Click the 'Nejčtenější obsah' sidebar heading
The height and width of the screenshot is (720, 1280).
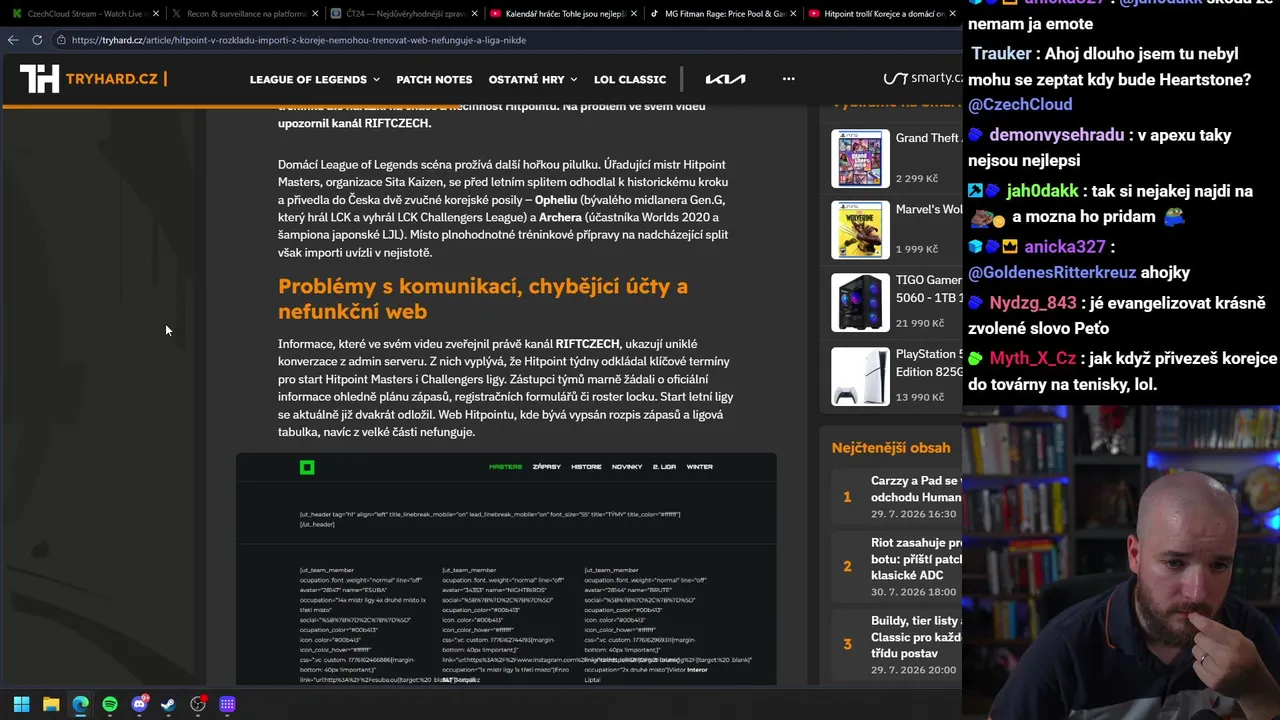coord(891,448)
